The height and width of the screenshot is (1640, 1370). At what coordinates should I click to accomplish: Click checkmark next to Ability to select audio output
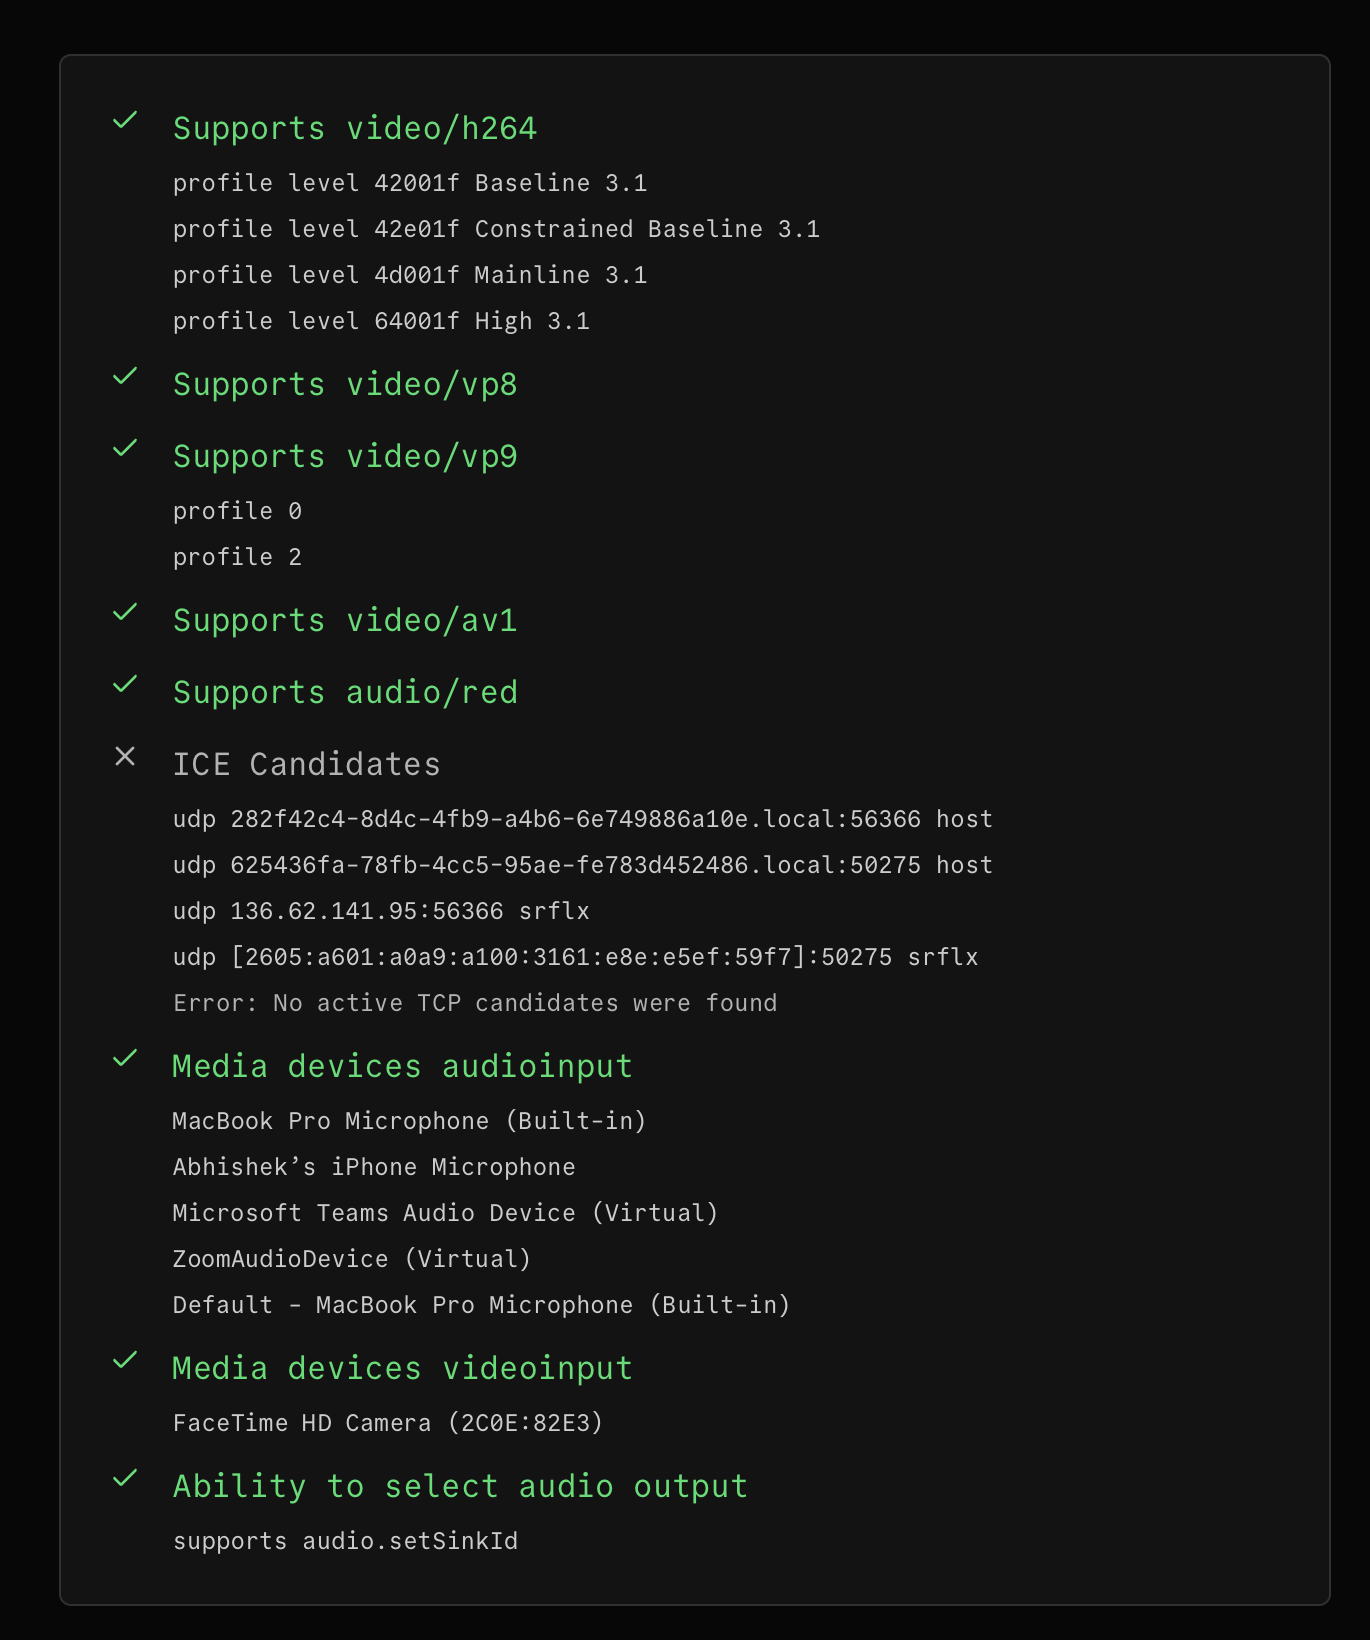click(125, 1479)
